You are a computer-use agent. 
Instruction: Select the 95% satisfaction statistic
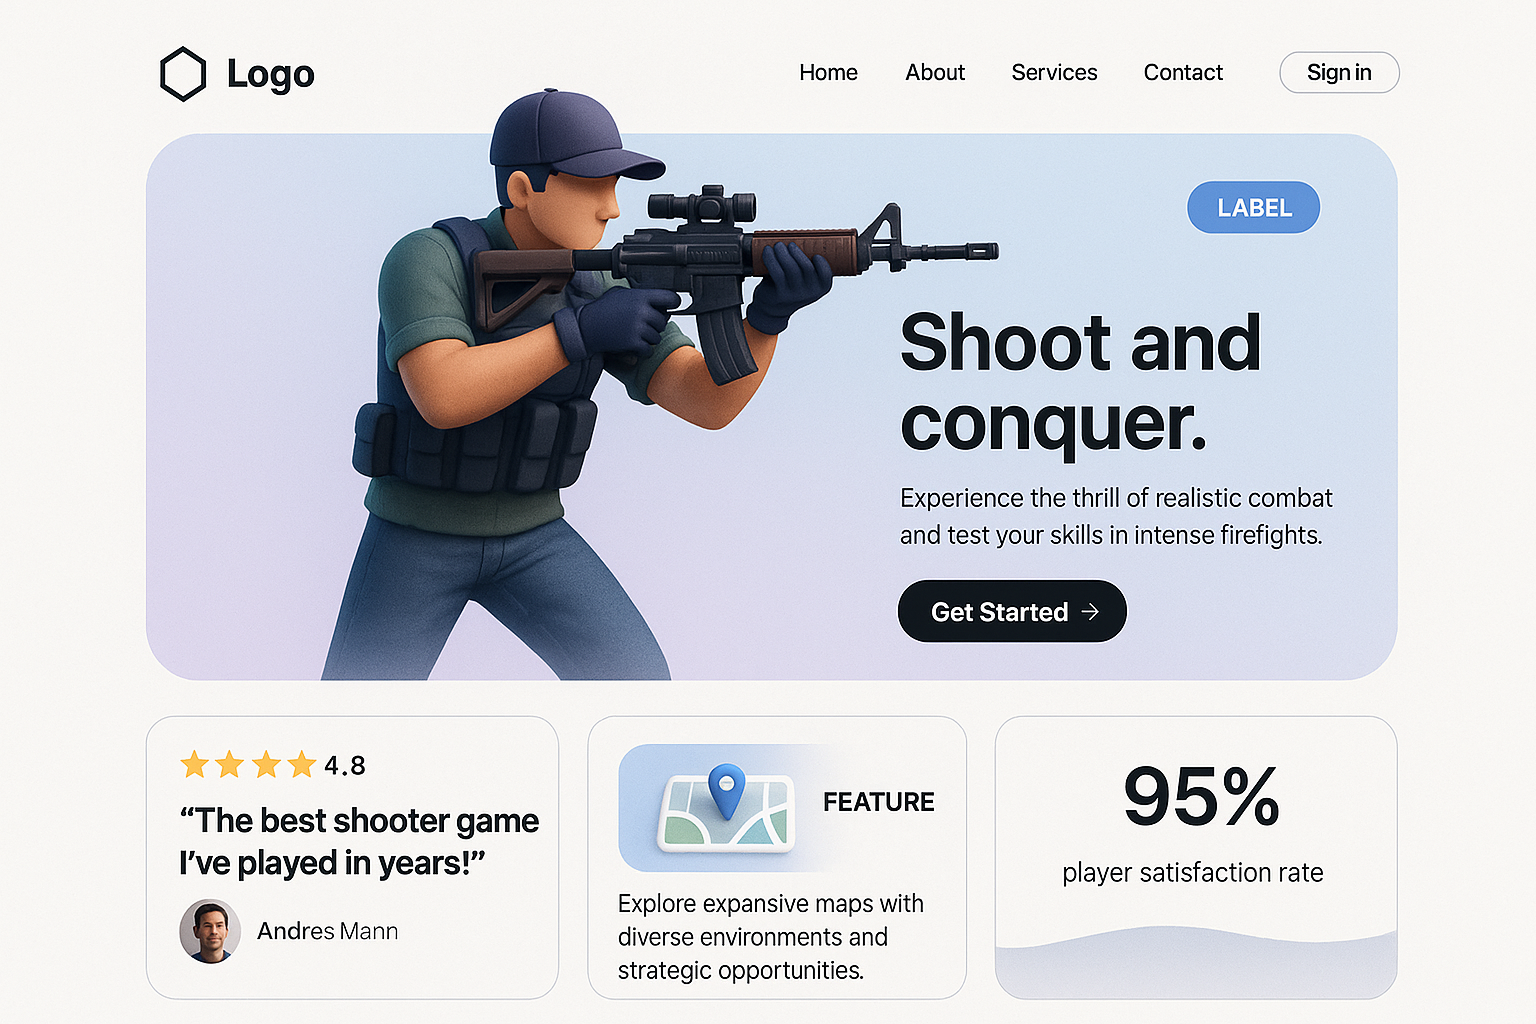click(1201, 797)
